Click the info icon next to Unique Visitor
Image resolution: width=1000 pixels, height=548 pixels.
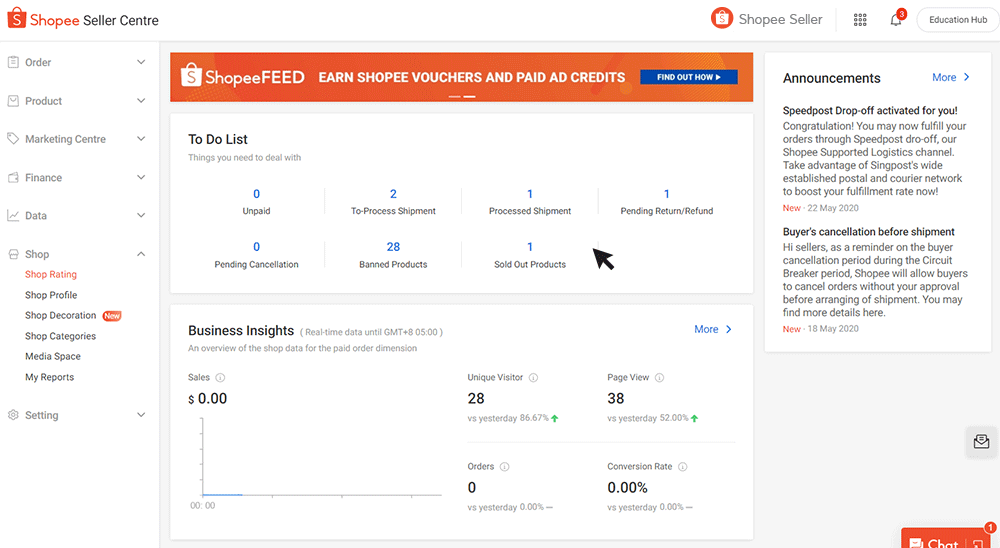(x=533, y=378)
